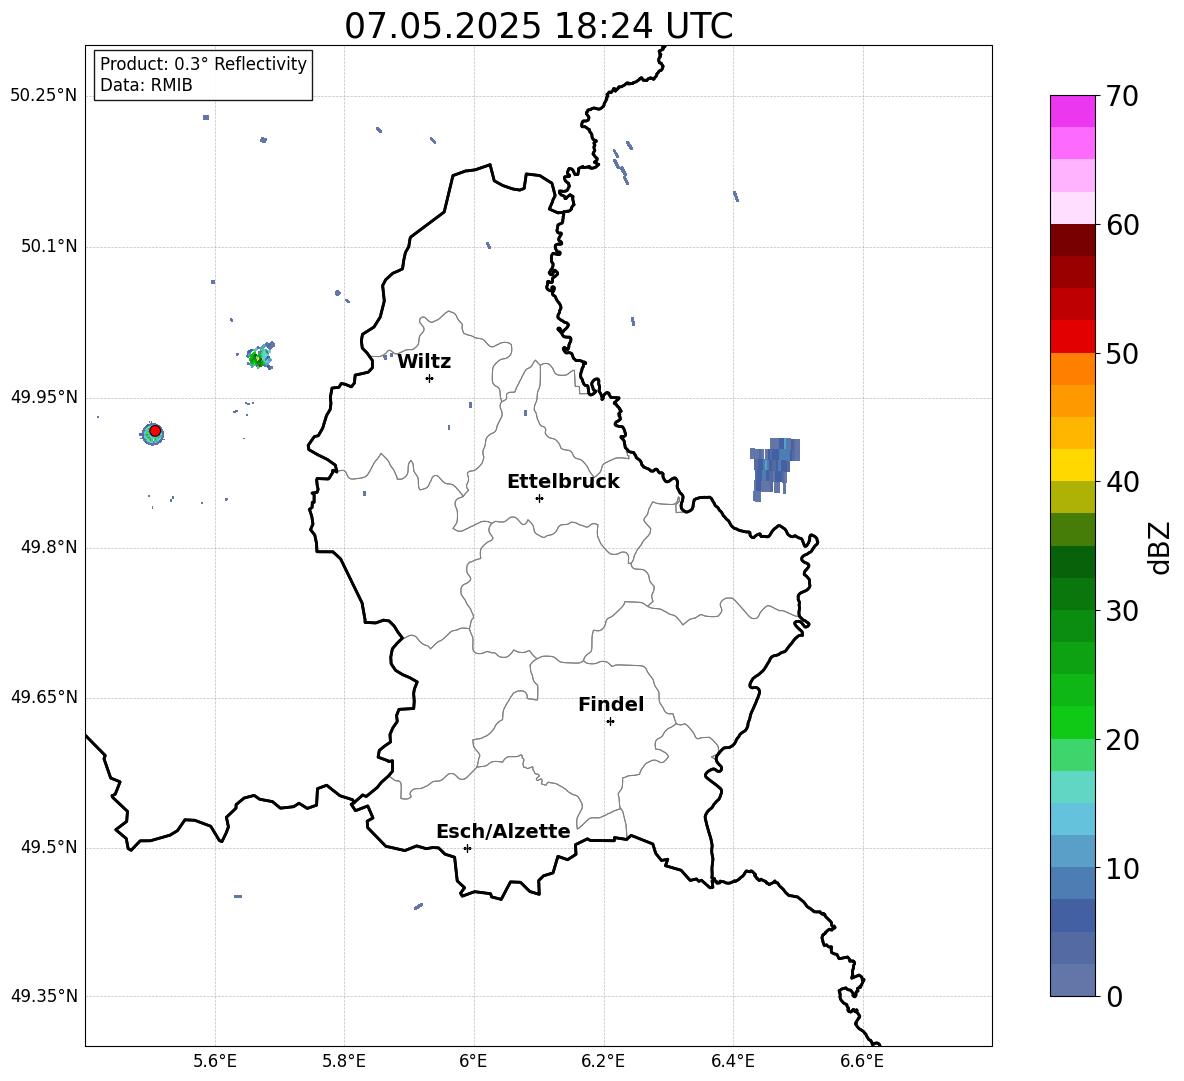Pick the bright green swatch just above 20 dBZ

click(1073, 722)
